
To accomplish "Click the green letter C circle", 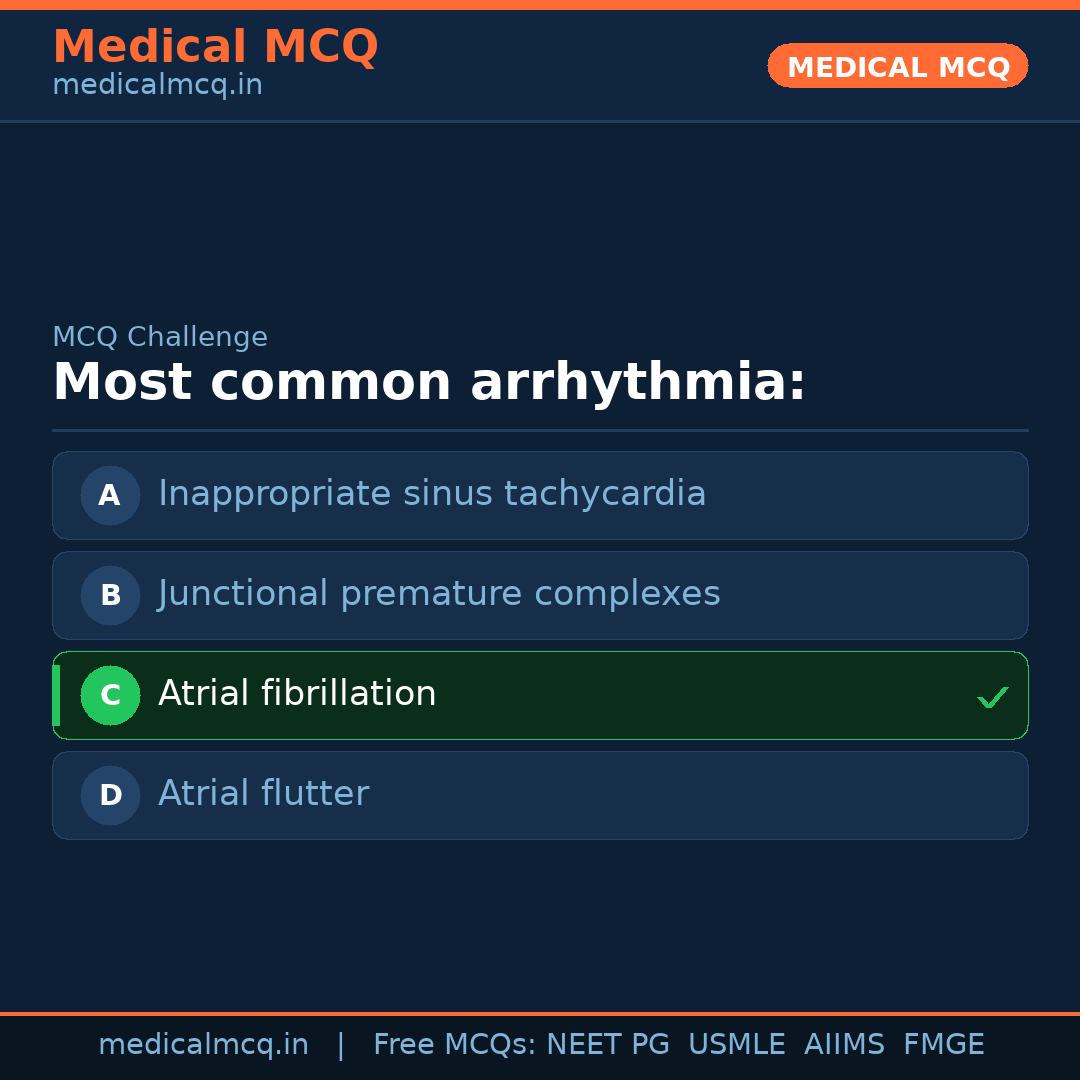I will 110,695.
